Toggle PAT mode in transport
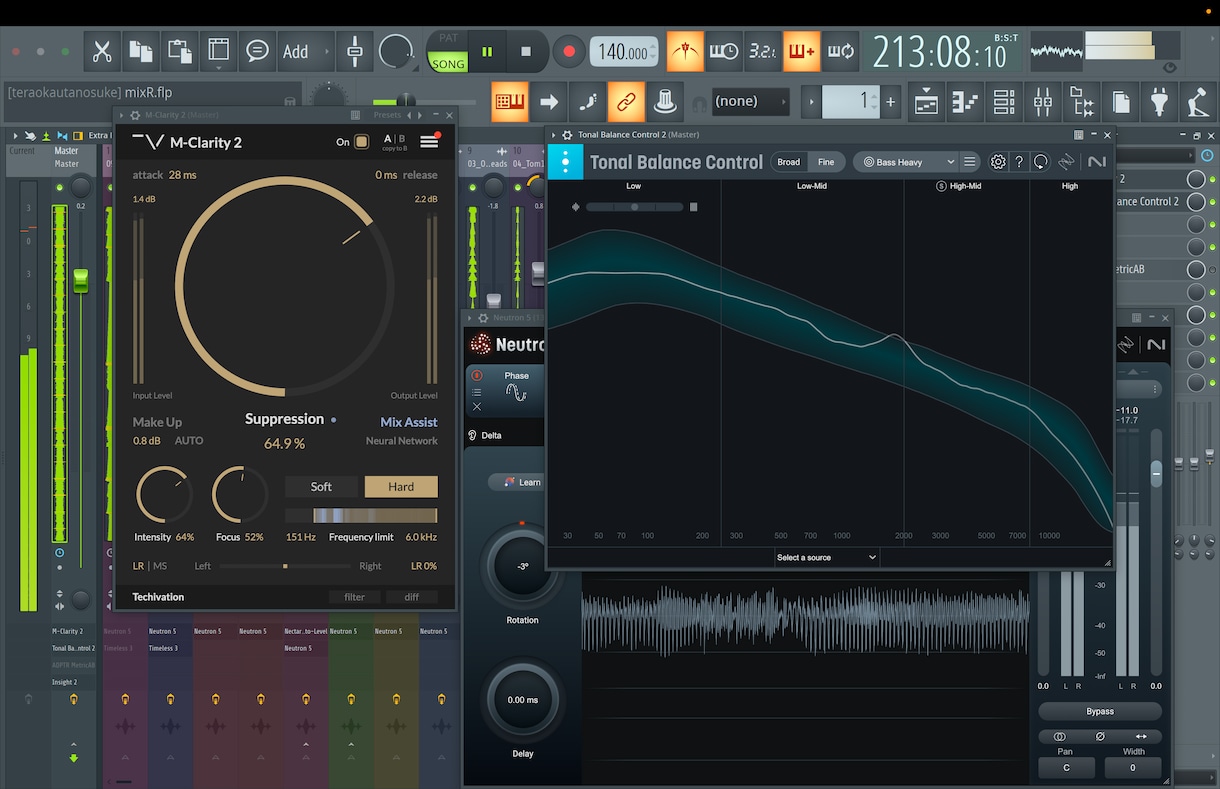The width and height of the screenshot is (1220, 789). click(x=448, y=39)
